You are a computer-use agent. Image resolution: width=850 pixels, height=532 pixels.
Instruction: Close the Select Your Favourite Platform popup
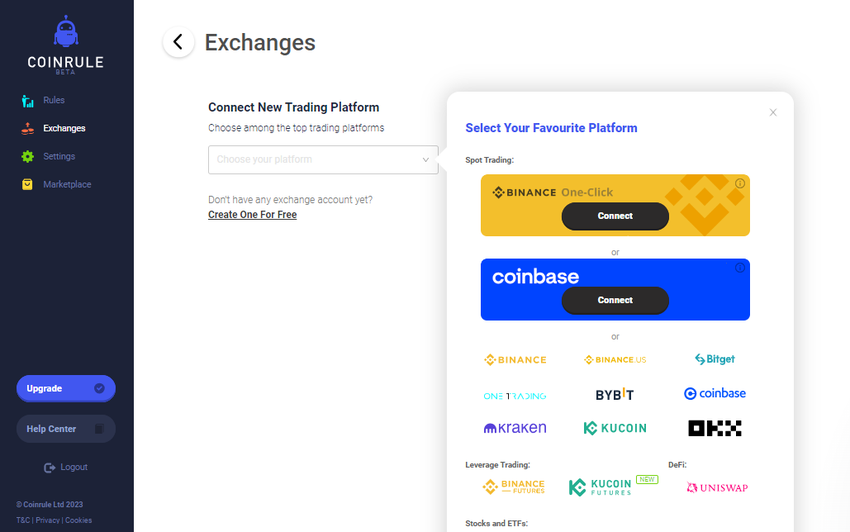point(773,113)
